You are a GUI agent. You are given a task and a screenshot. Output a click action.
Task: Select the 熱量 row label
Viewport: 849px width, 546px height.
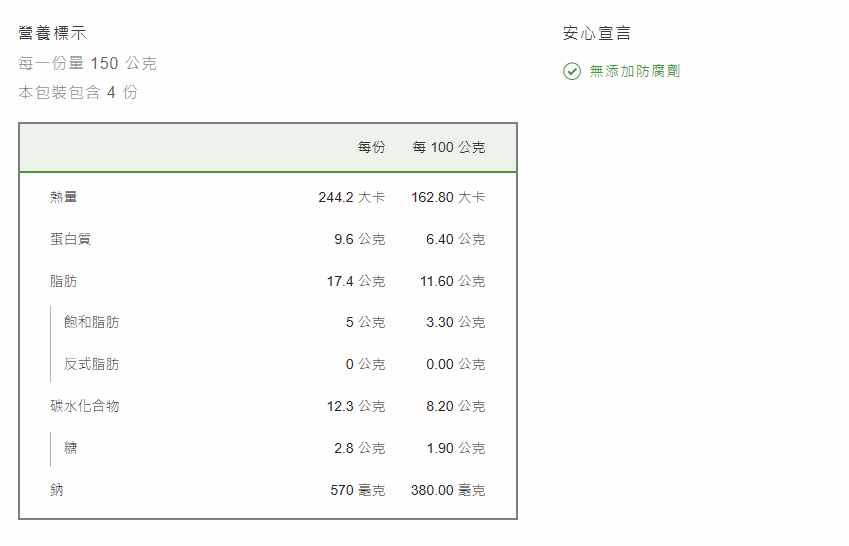64,197
